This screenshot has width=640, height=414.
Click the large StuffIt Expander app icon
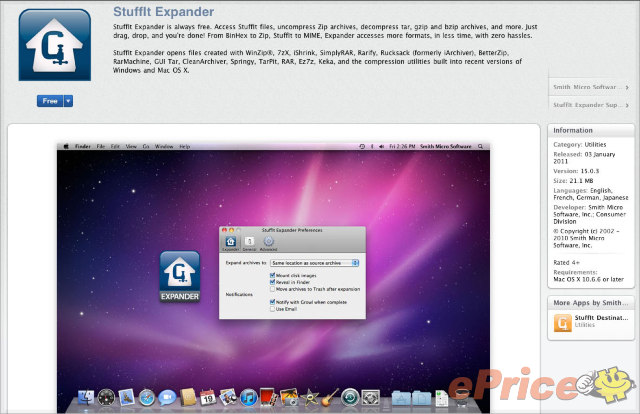[55, 45]
